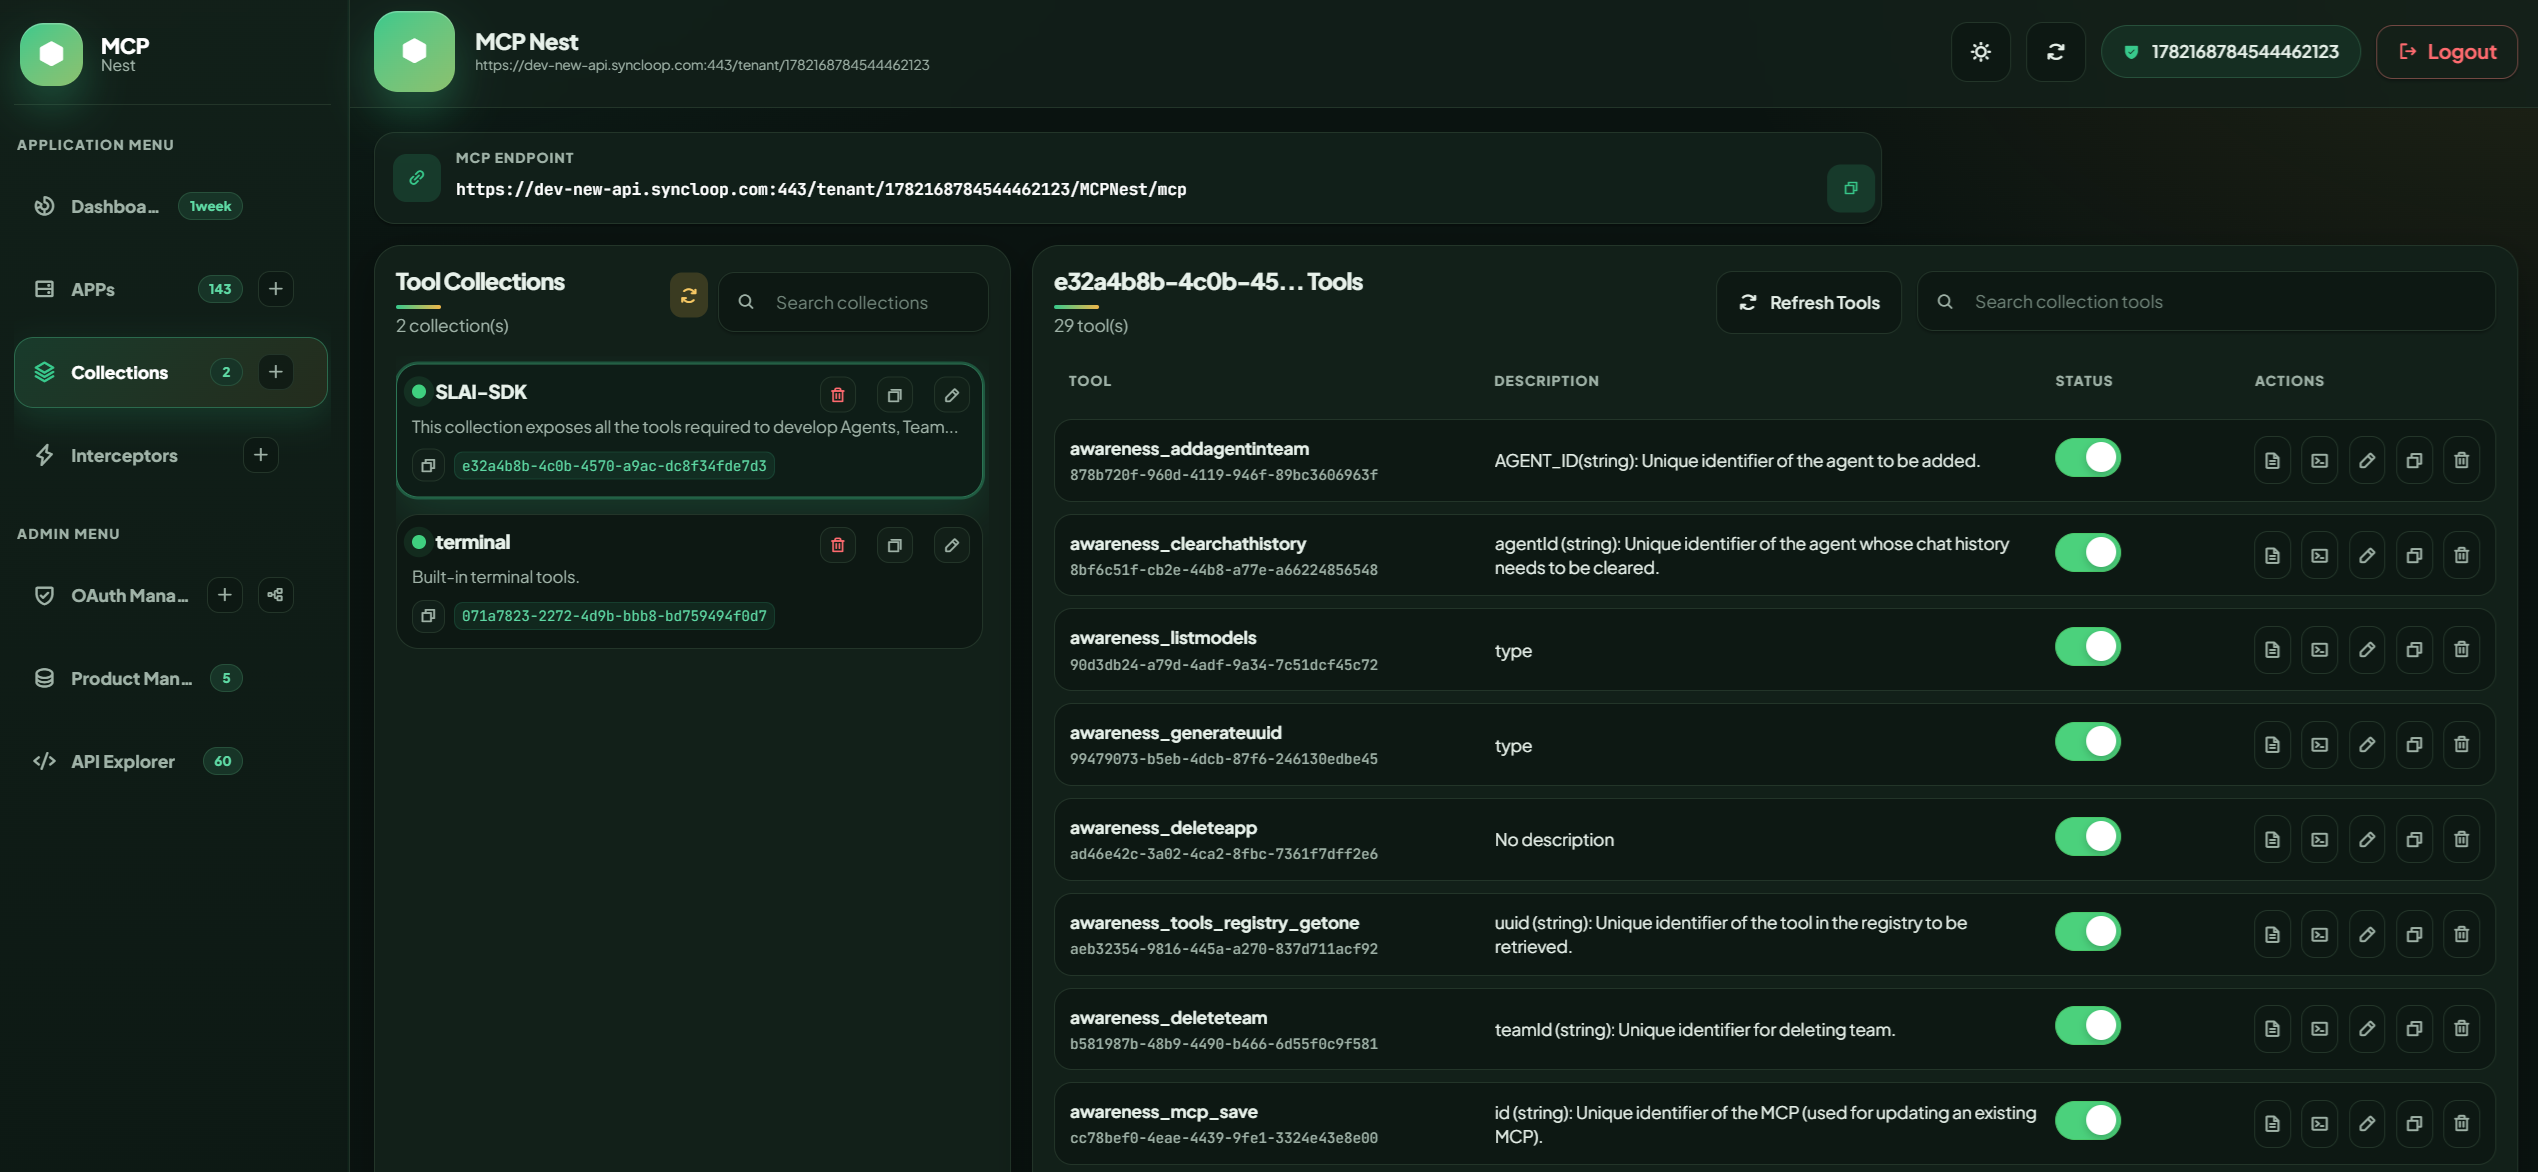The image size is (2538, 1172).
Task: Open OAuth Manager connections icon
Action: (275, 595)
